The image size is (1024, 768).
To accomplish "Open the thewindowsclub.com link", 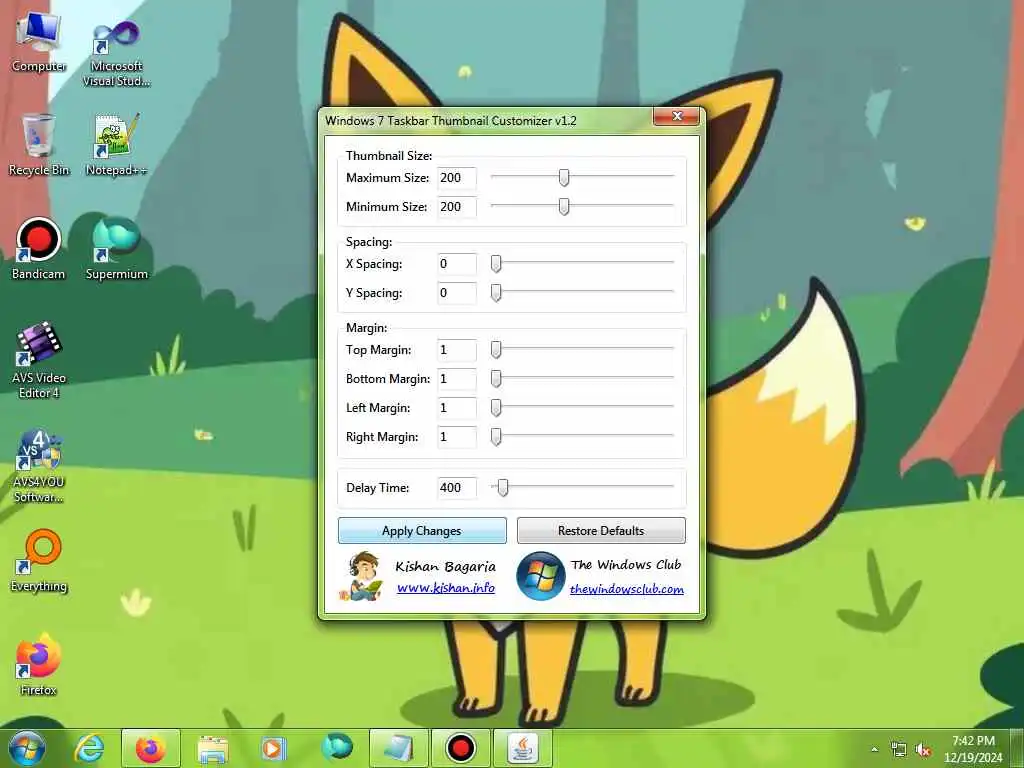I will tap(626, 588).
